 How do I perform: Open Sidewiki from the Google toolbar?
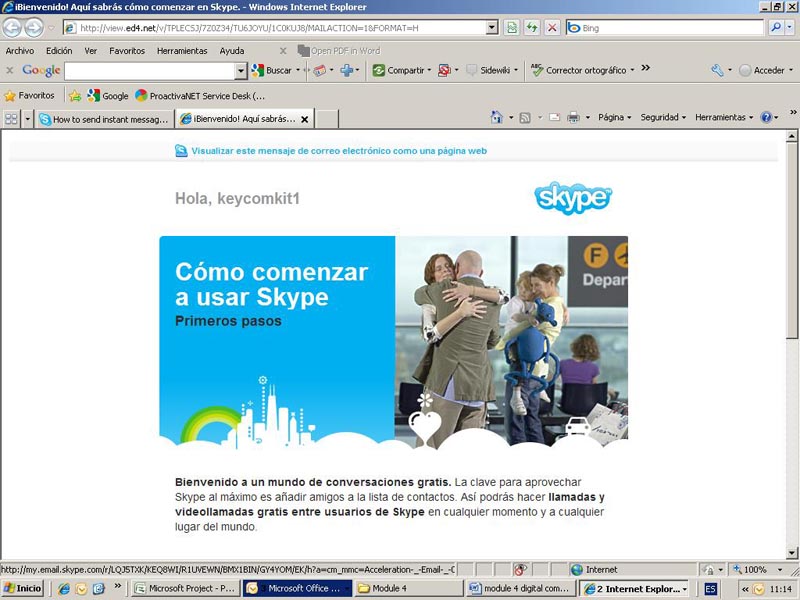[489, 70]
